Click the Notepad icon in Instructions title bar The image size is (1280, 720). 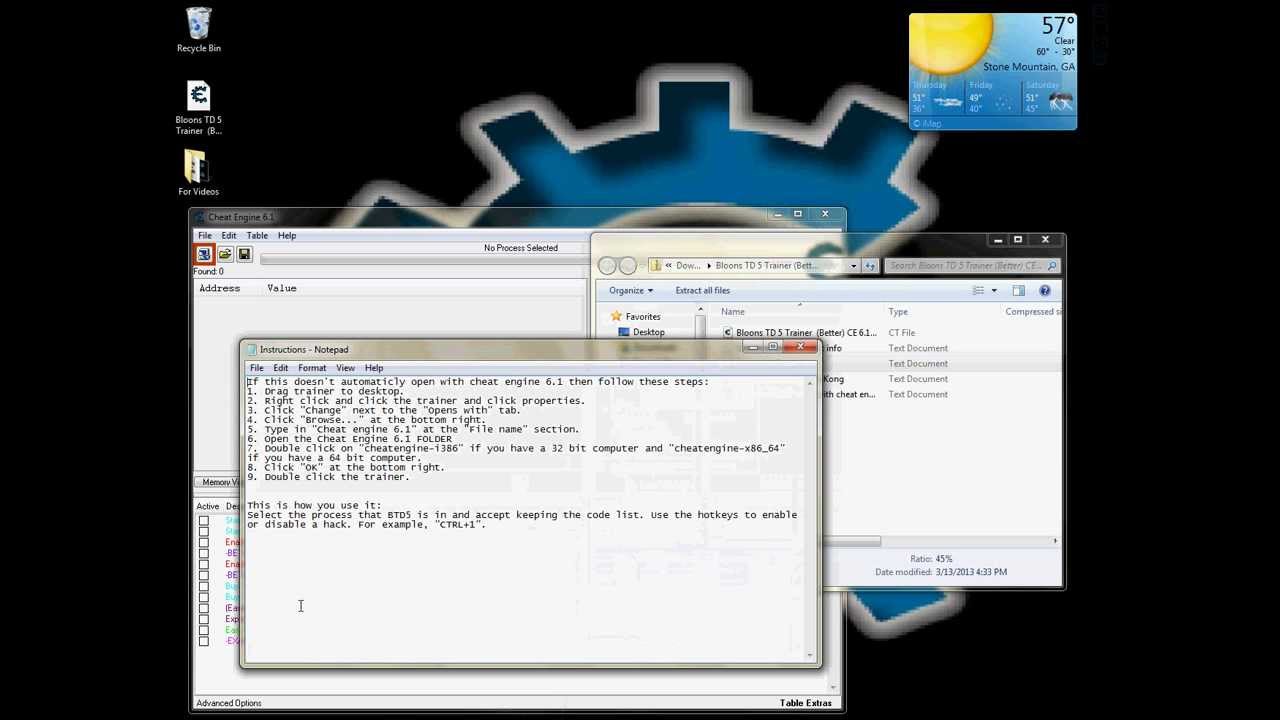[x=251, y=349]
